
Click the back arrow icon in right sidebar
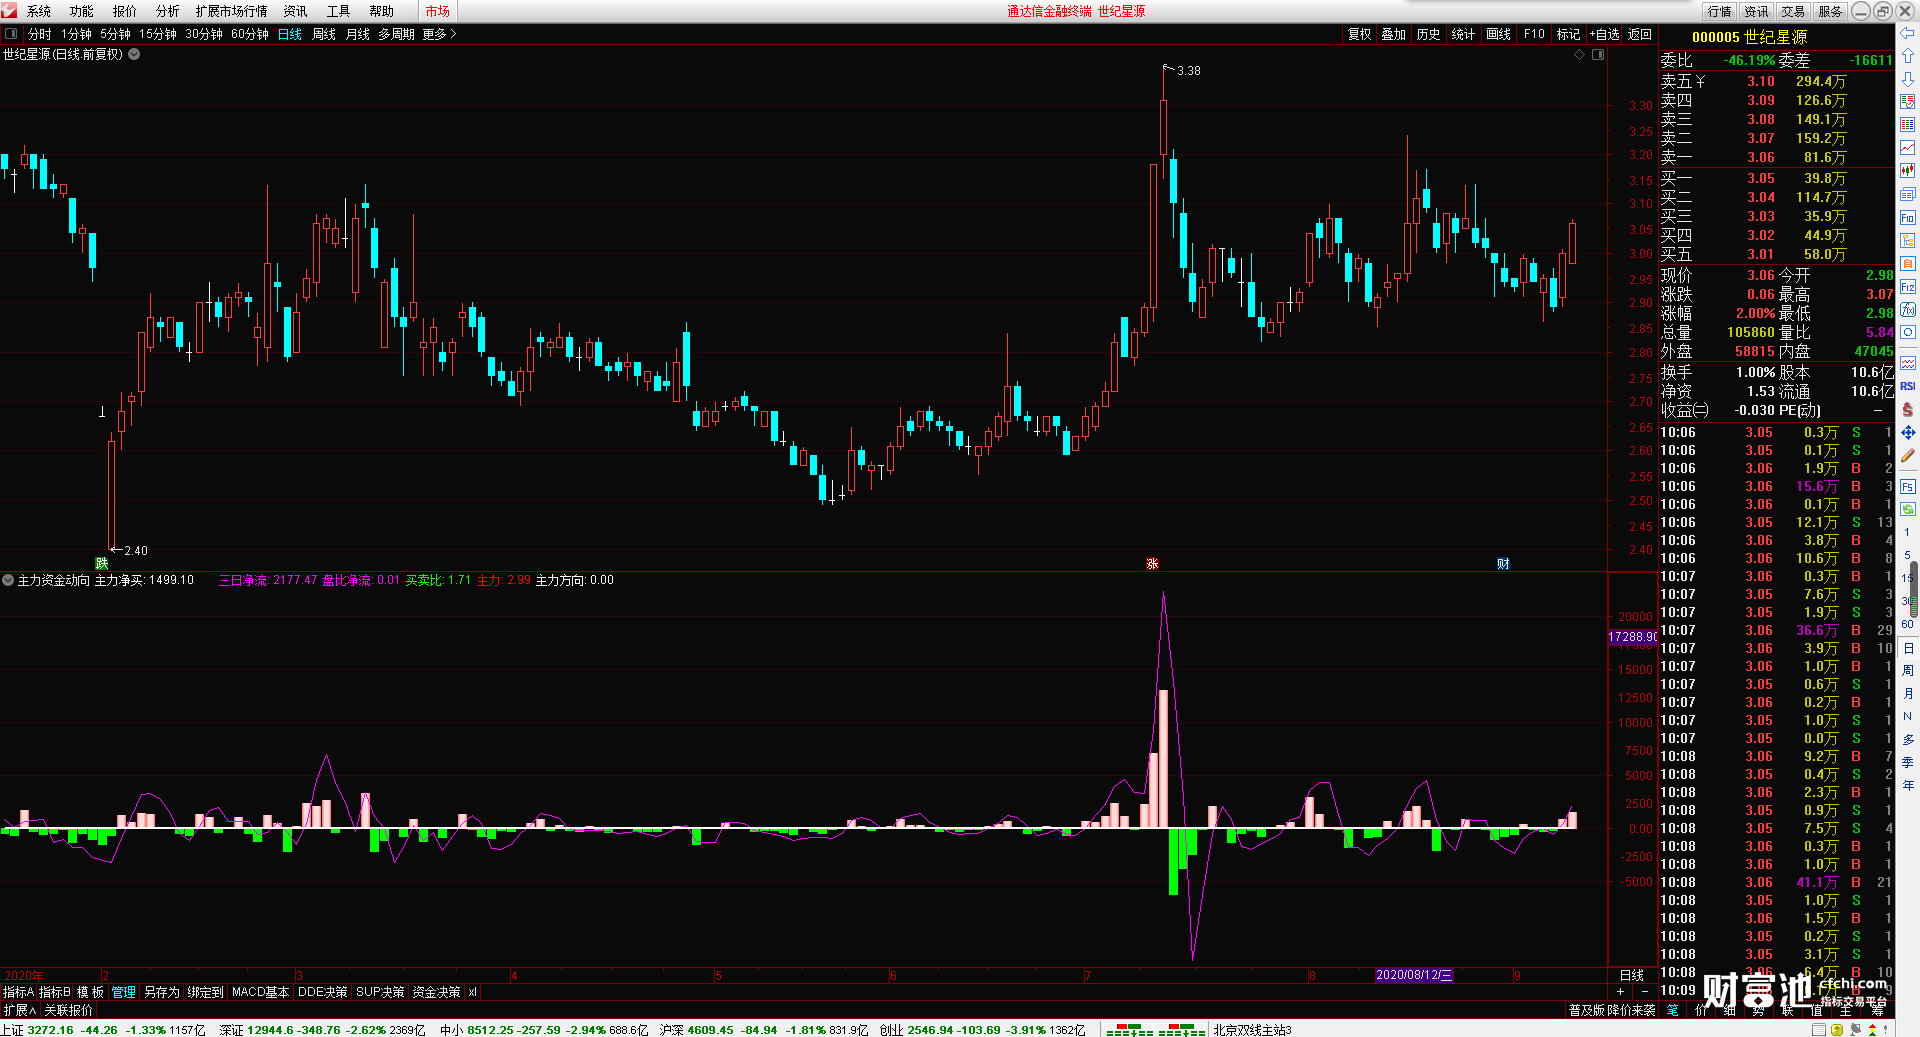[1907, 33]
